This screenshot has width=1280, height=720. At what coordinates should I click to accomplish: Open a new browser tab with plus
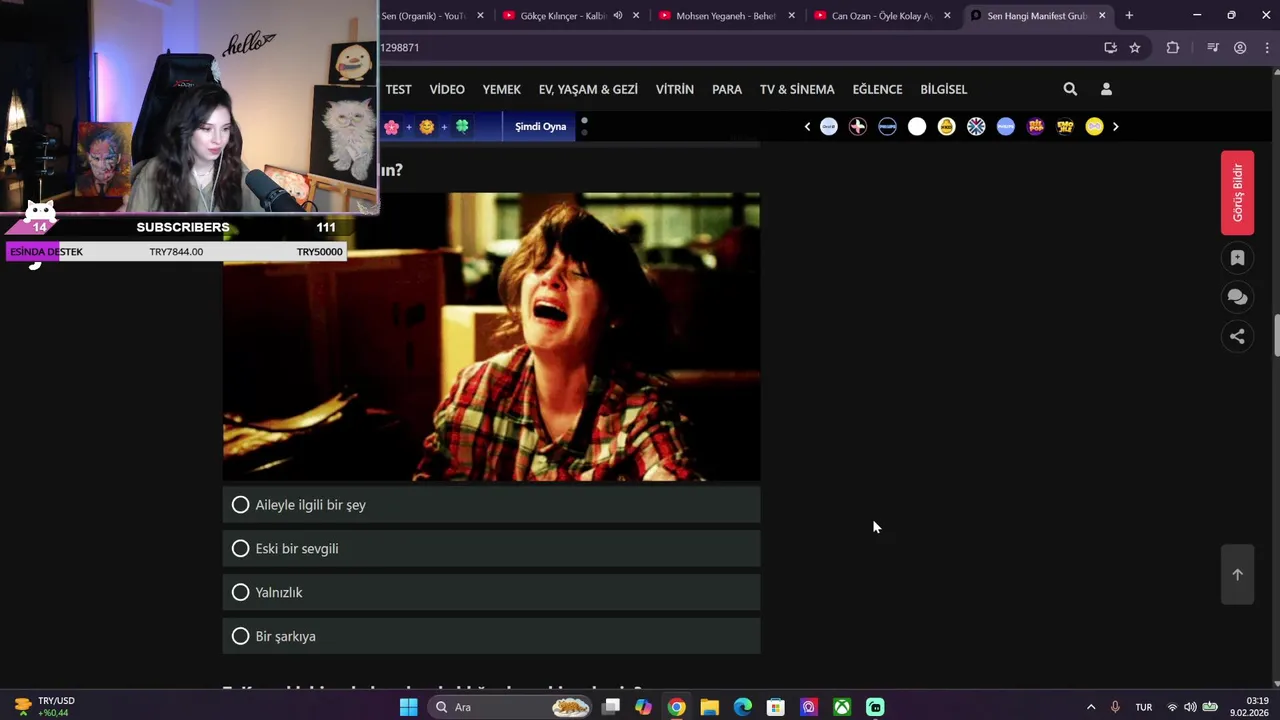tap(1129, 15)
